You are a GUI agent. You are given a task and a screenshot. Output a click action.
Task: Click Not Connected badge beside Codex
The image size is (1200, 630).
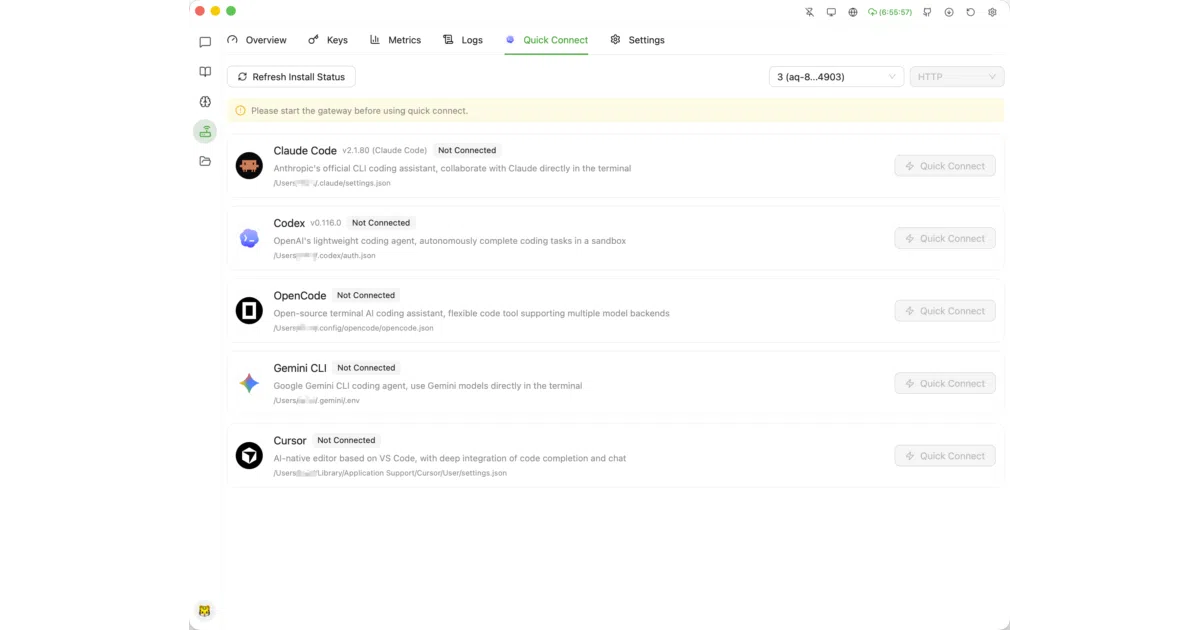tap(381, 223)
